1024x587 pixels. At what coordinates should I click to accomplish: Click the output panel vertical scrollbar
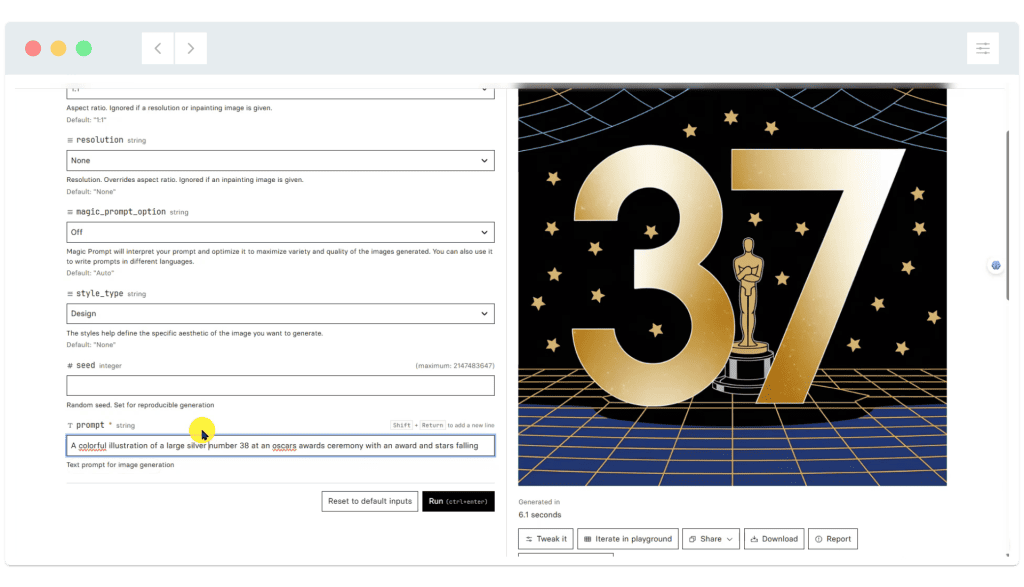point(1008,215)
